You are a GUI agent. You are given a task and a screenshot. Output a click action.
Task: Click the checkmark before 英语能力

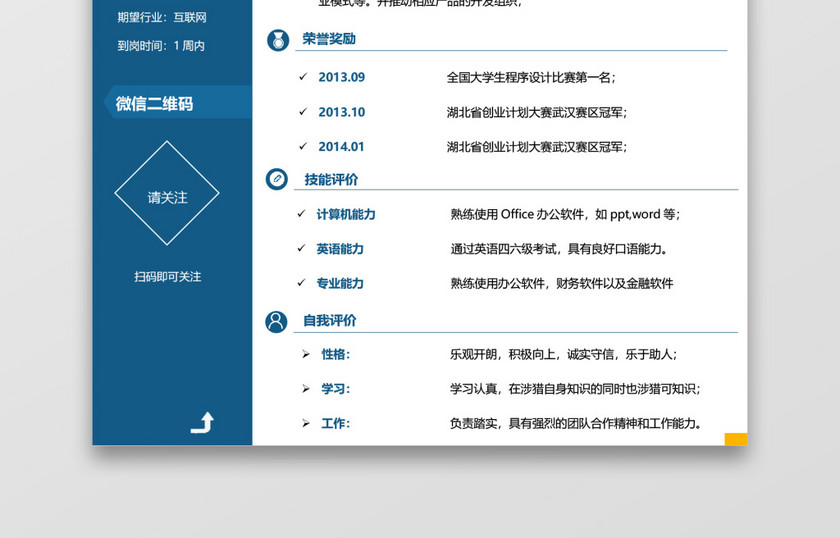coord(302,248)
